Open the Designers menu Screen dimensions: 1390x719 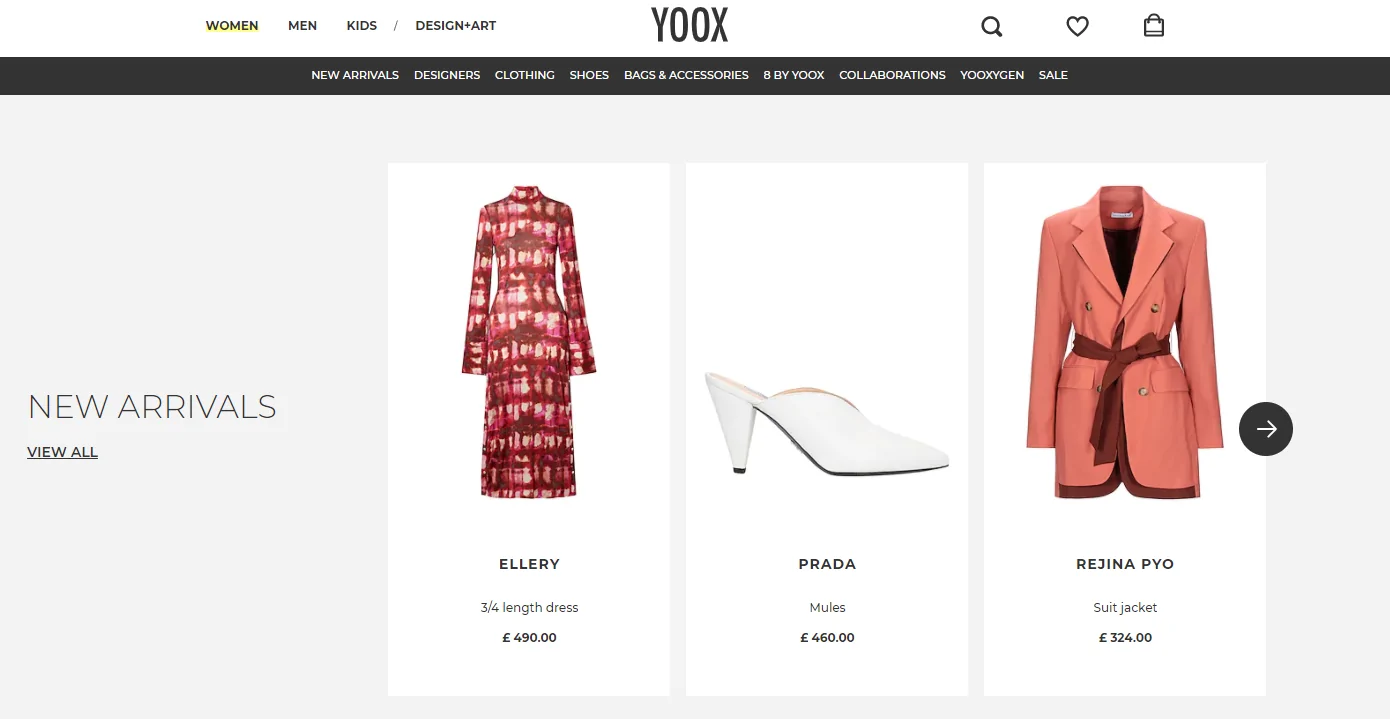click(447, 75)
